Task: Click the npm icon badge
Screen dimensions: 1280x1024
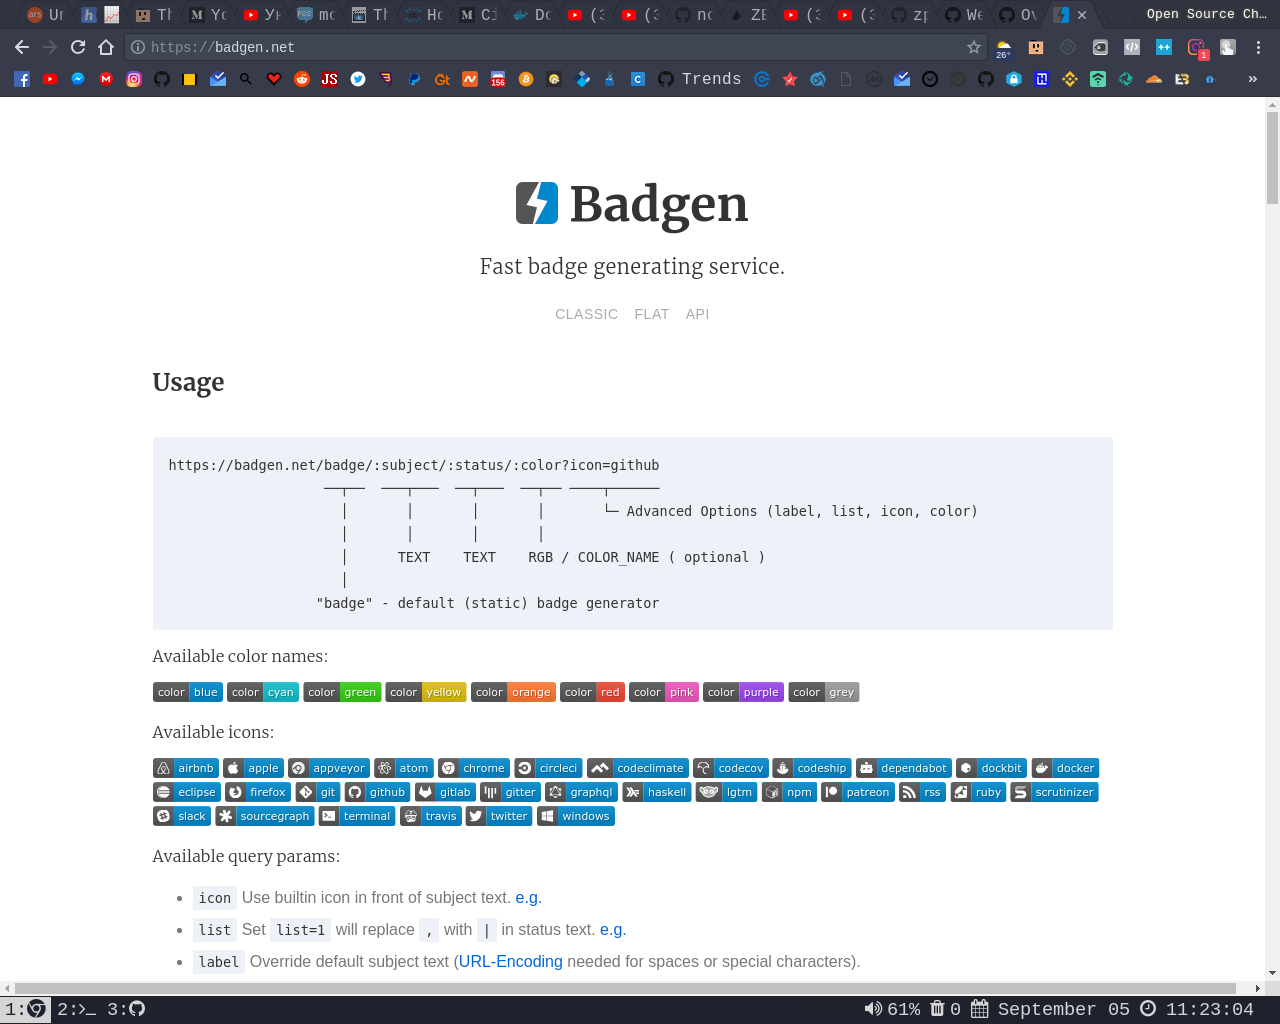Action: [789, 792]
